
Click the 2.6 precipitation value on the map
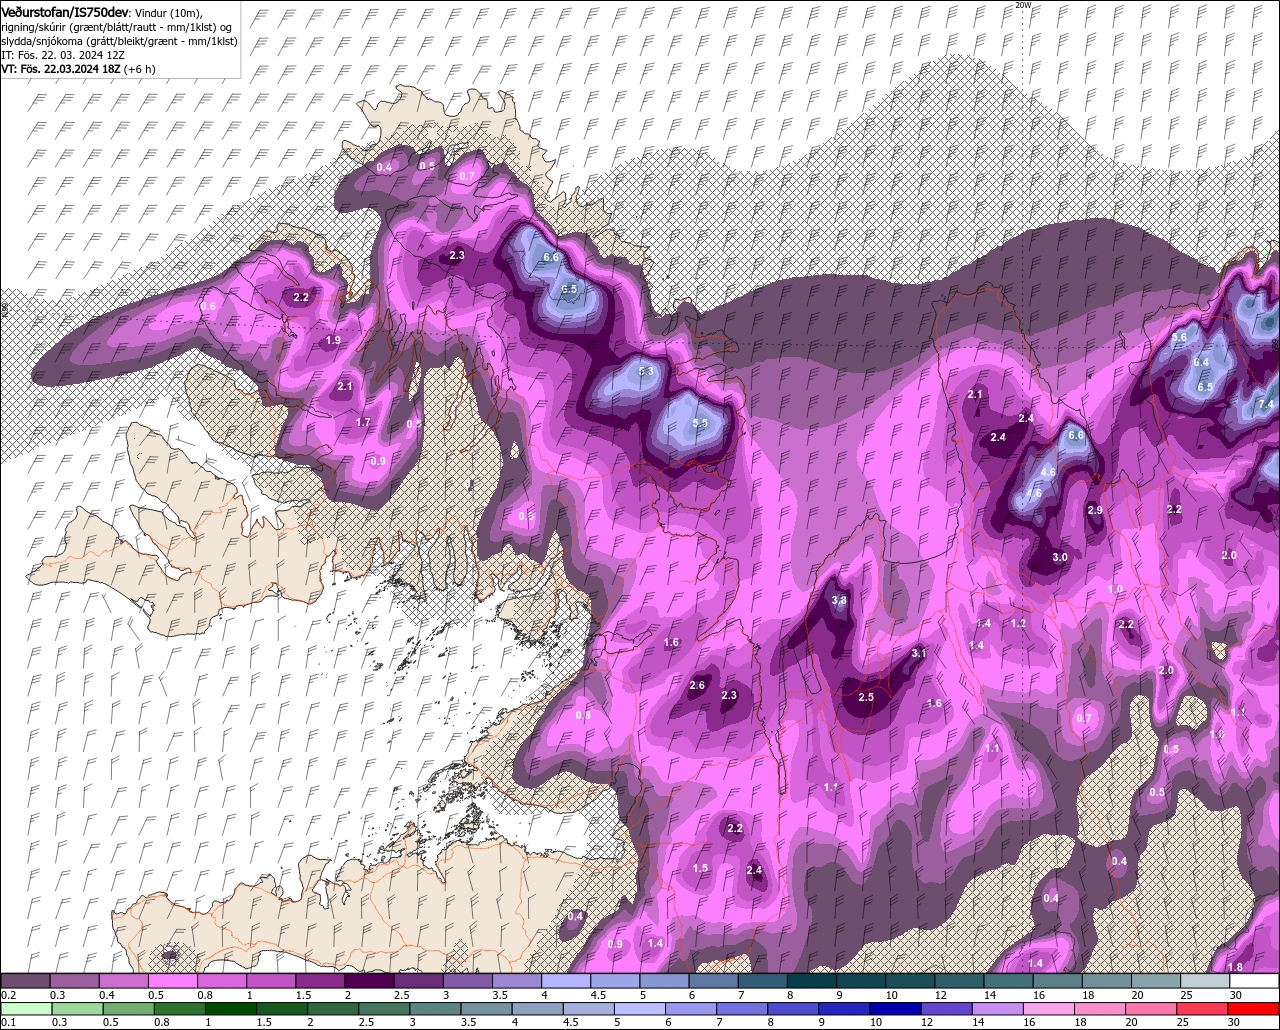(698, 686)
